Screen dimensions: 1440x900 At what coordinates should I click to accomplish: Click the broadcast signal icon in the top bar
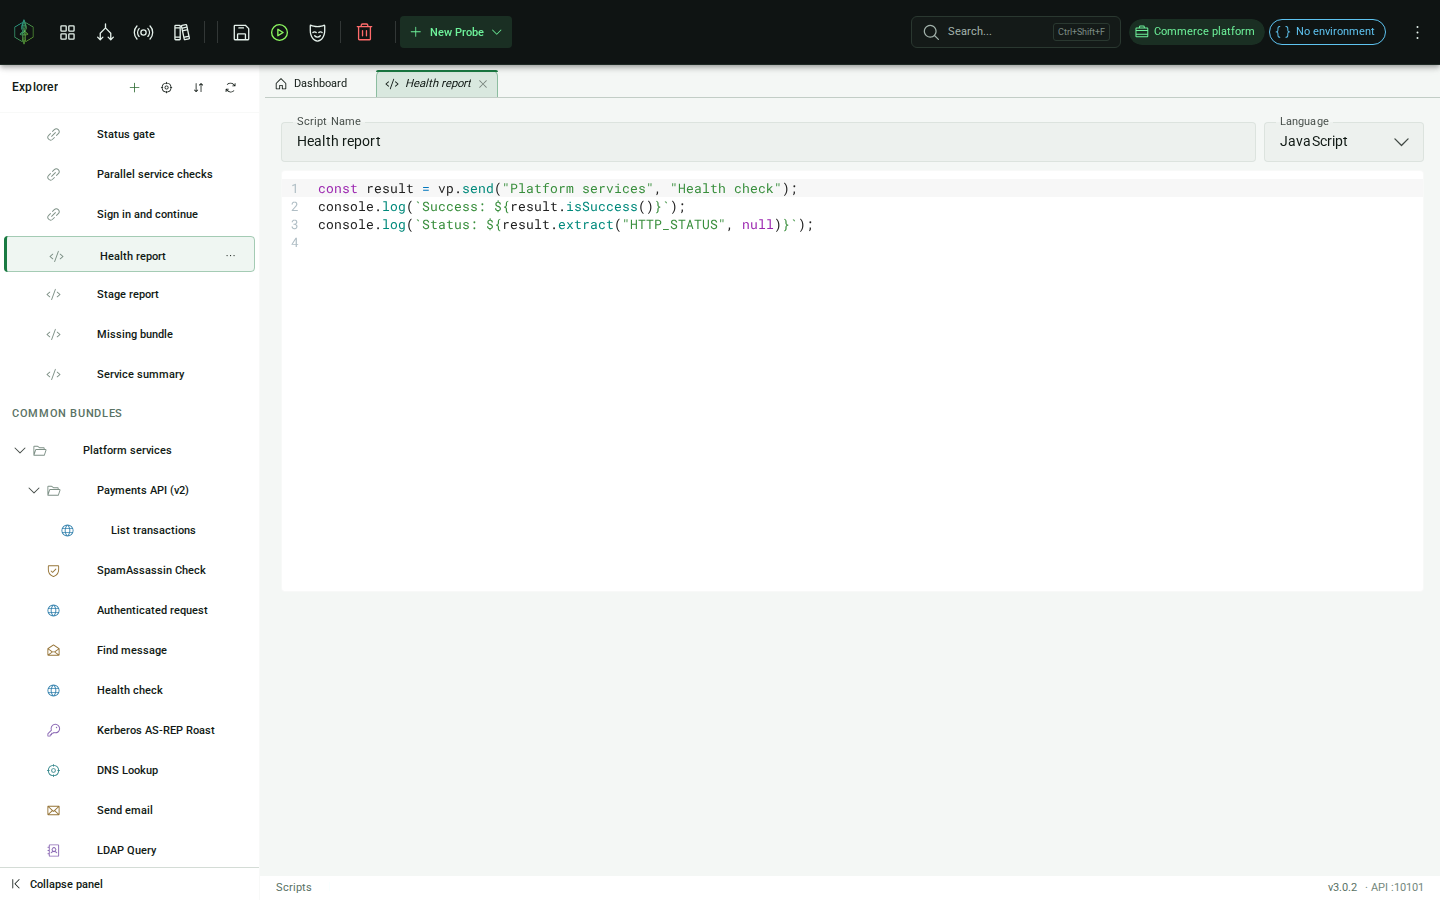143,32
